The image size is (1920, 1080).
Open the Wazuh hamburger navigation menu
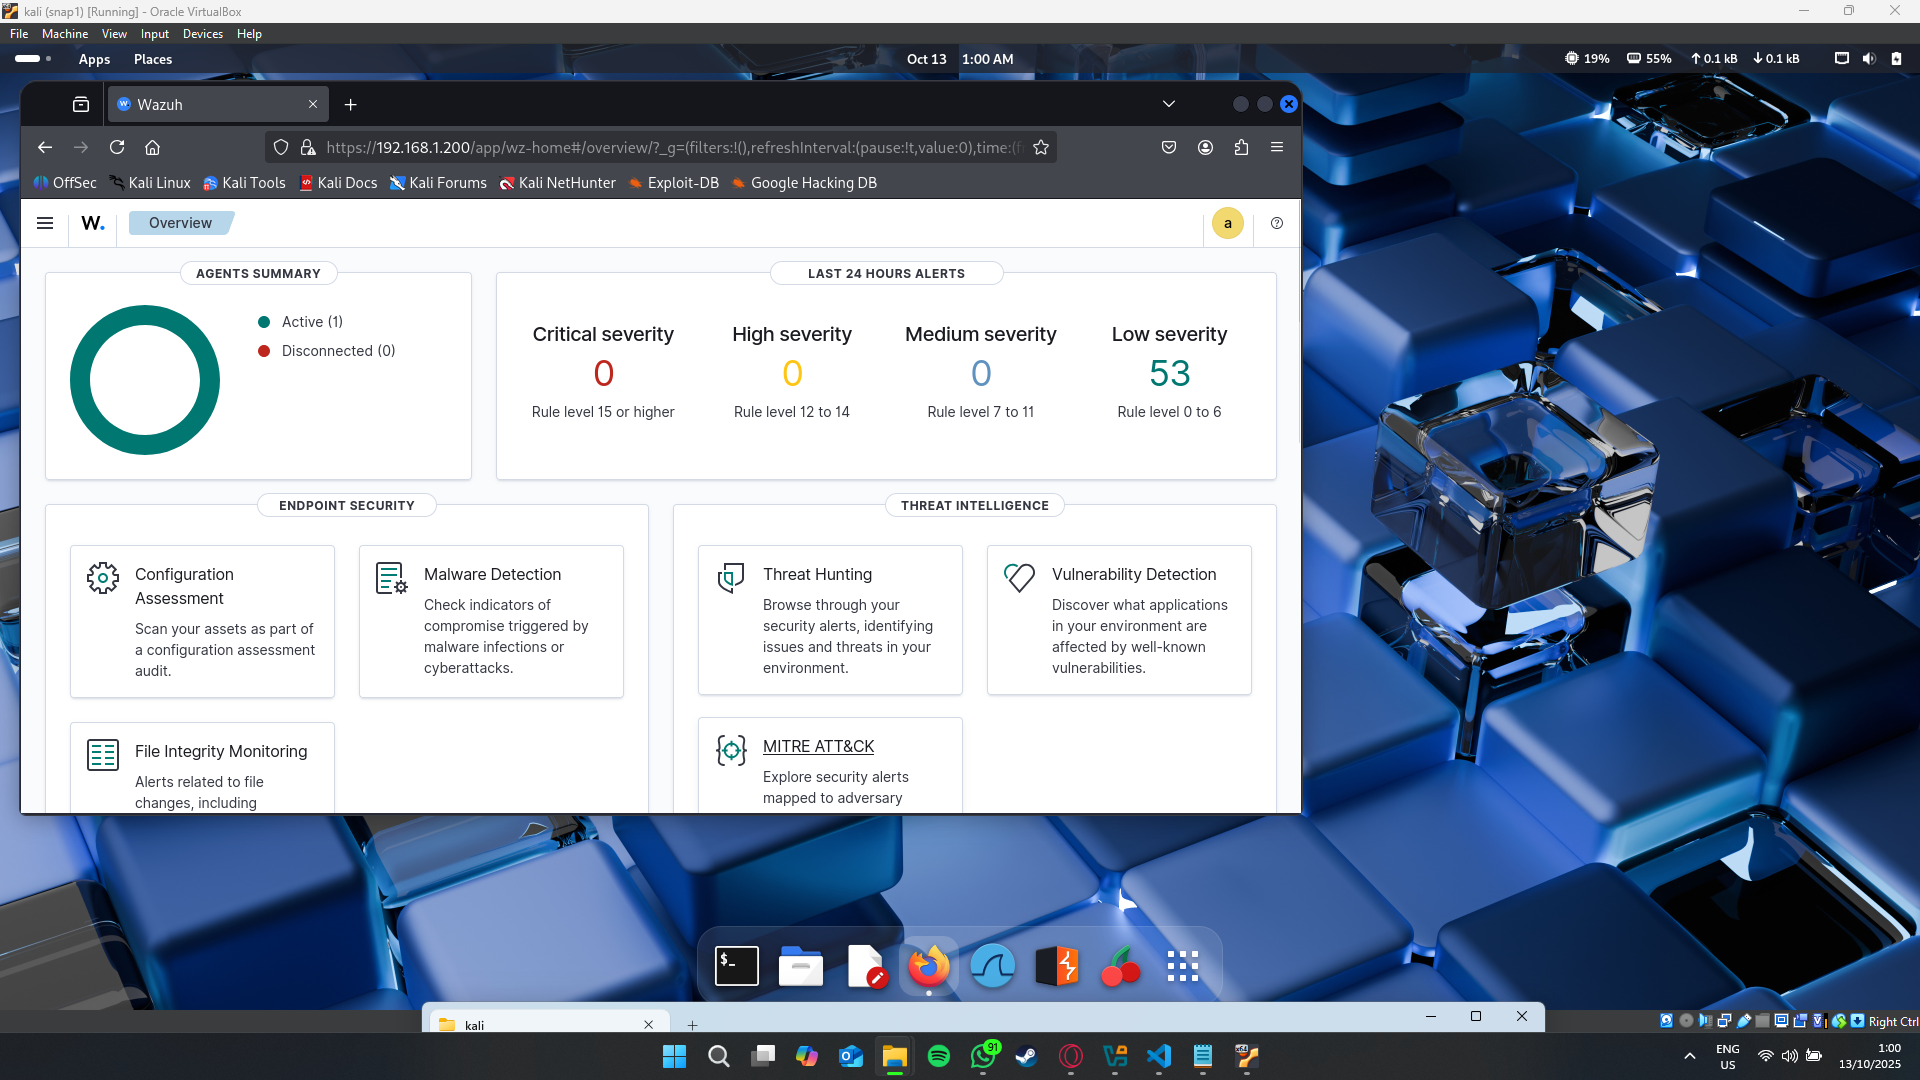click(45, 223)
